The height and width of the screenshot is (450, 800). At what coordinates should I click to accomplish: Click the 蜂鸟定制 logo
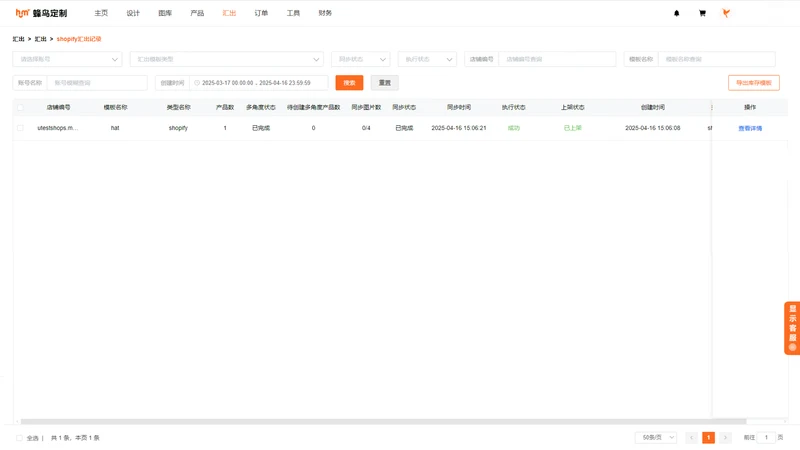pos(41,13)
